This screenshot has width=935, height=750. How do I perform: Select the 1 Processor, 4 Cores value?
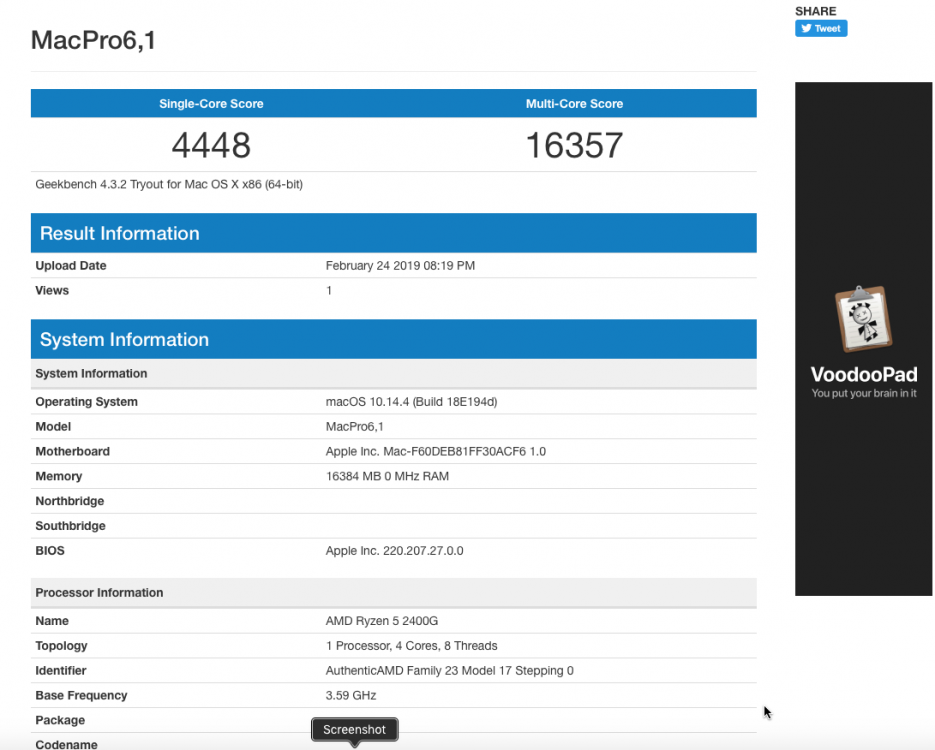411,646
